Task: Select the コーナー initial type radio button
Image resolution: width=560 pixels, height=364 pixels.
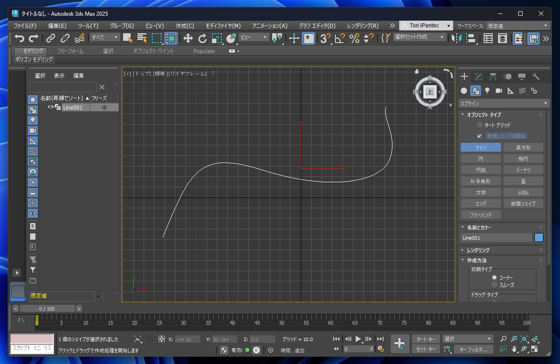Action: 494,277
